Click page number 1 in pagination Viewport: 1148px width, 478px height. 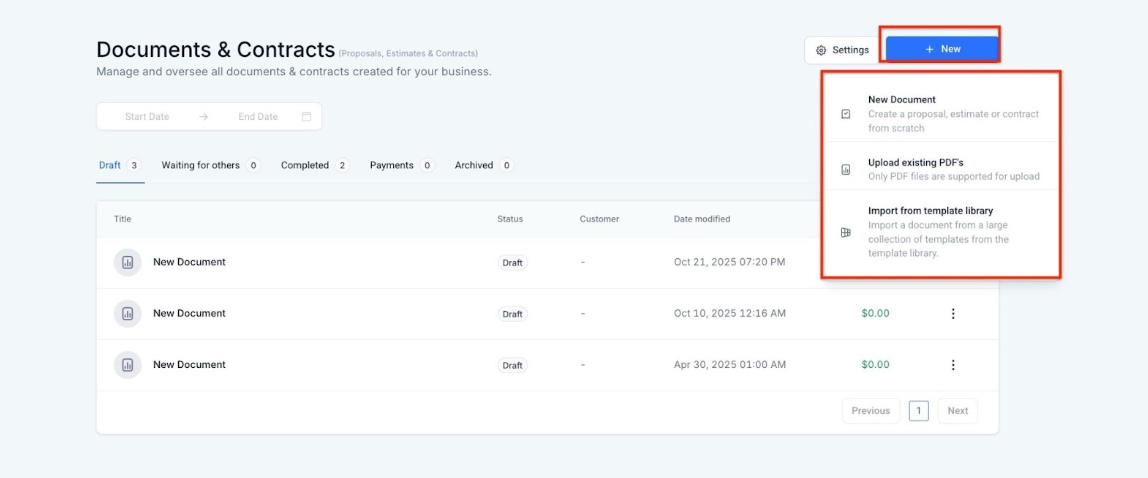point(918,411)
